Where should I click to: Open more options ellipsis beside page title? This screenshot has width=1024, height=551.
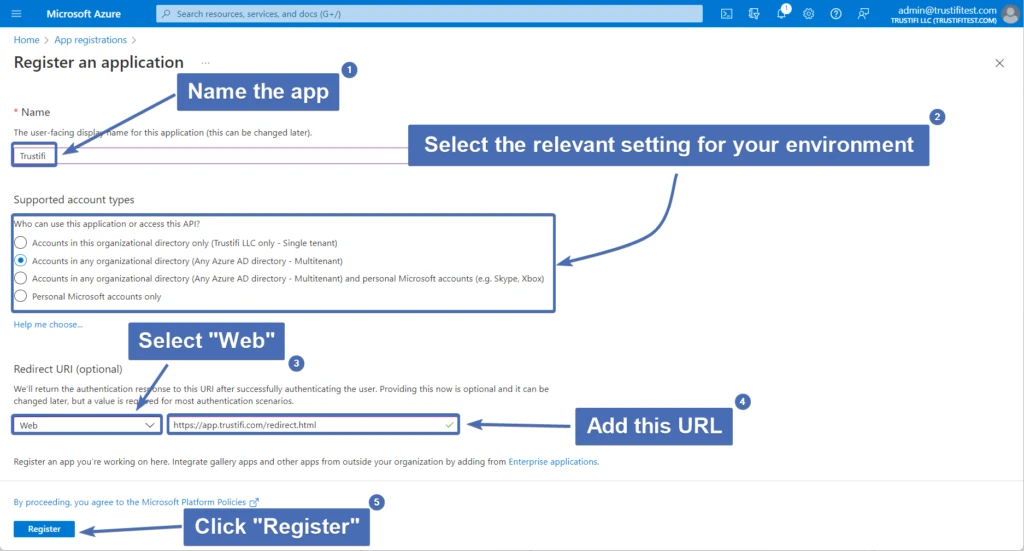coord(206,63)
